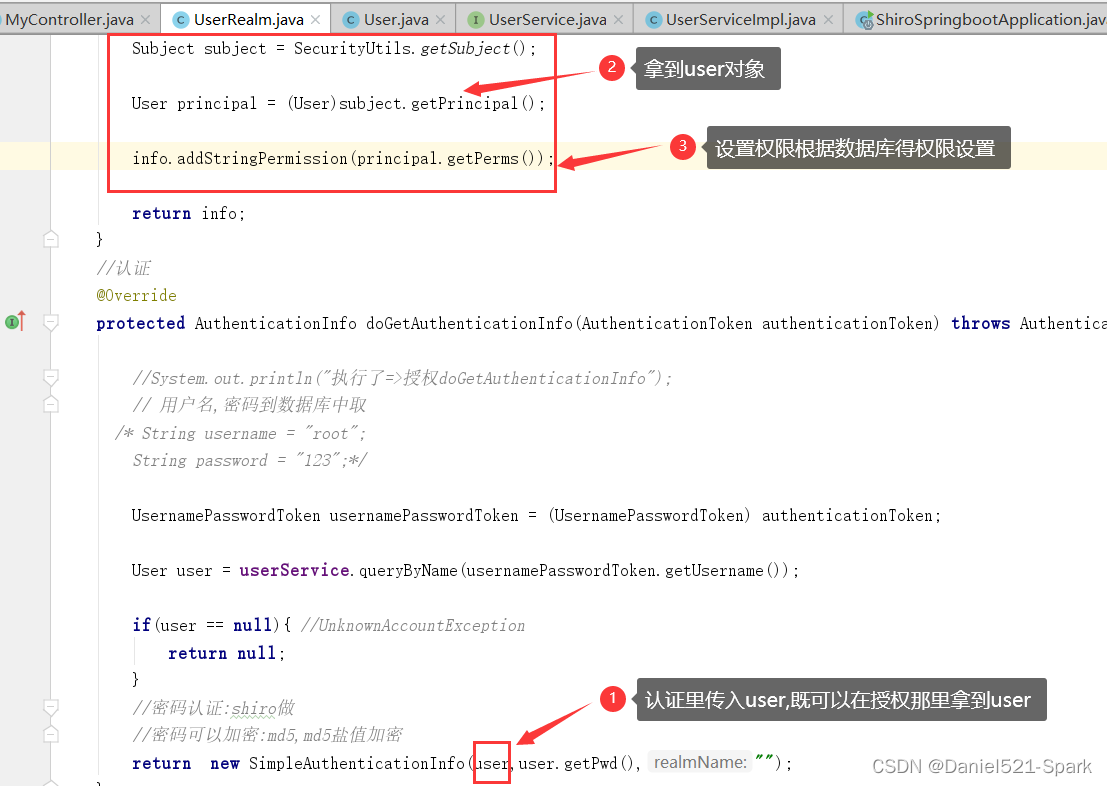Image resolution: width=1107 pixels, height=786 pixels.
Task: Click the getUsername() call
Action: [x=726, y=570]
